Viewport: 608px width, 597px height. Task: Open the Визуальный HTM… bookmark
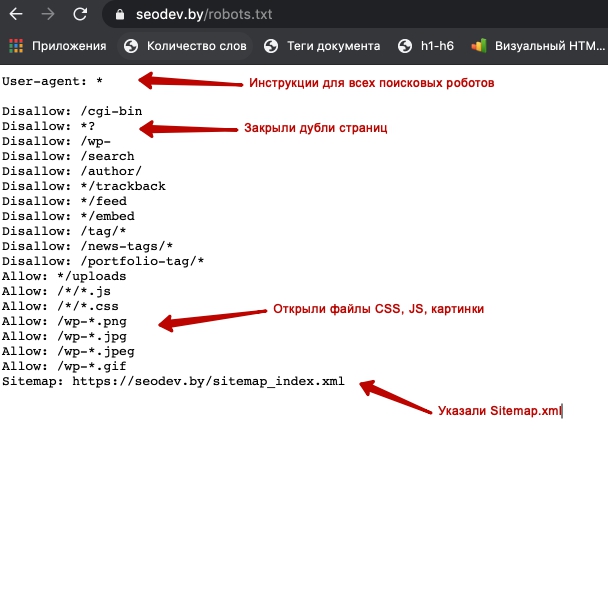click(x=540, y=46)
